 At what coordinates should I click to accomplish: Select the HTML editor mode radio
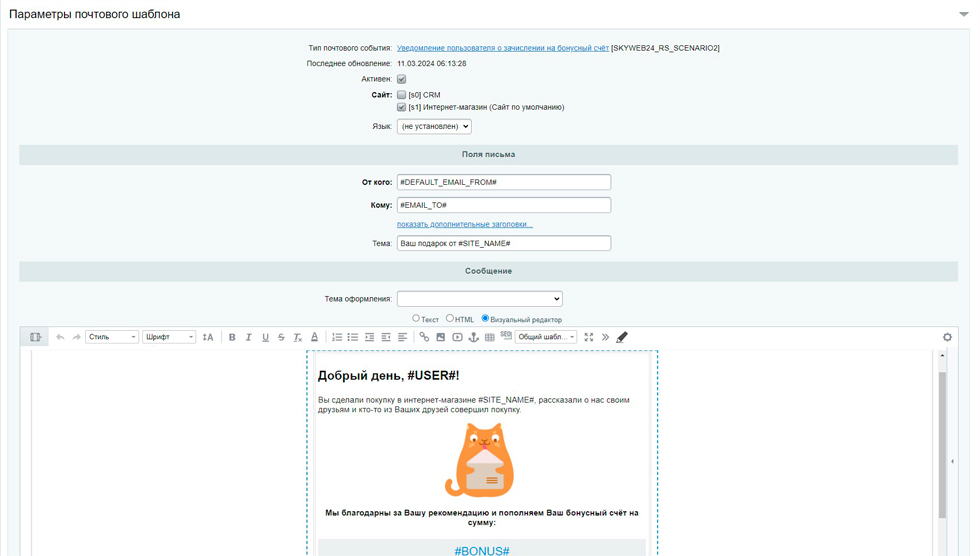point(450,319)
